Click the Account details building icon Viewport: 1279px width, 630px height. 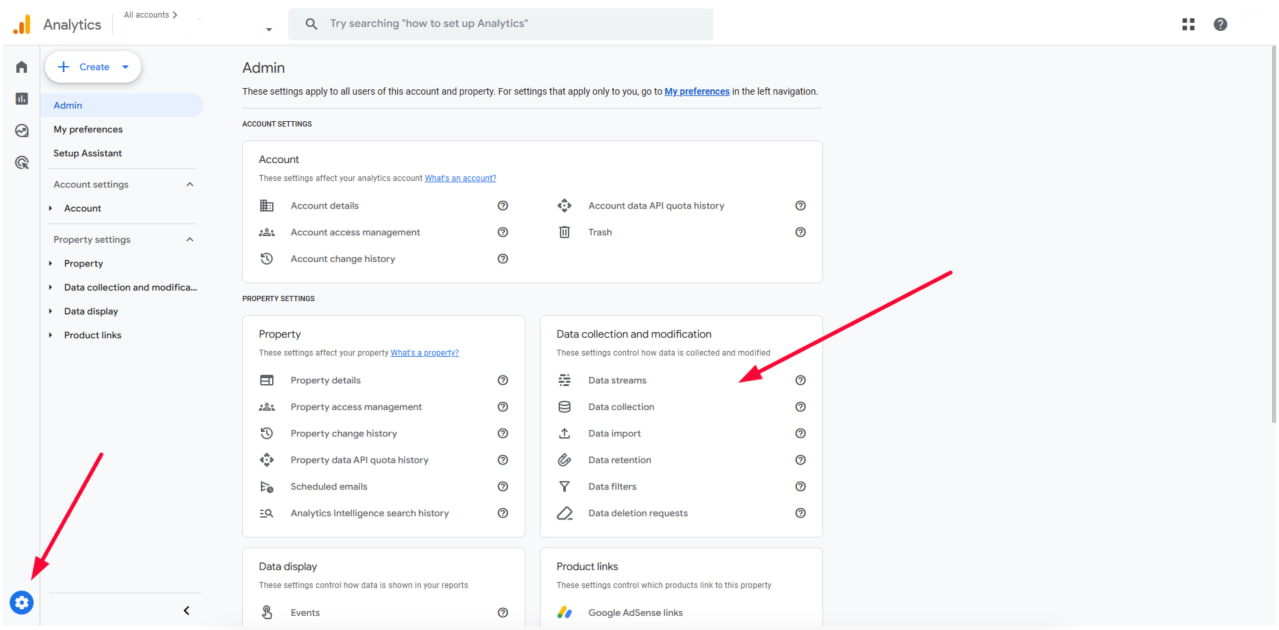(266, 206)
